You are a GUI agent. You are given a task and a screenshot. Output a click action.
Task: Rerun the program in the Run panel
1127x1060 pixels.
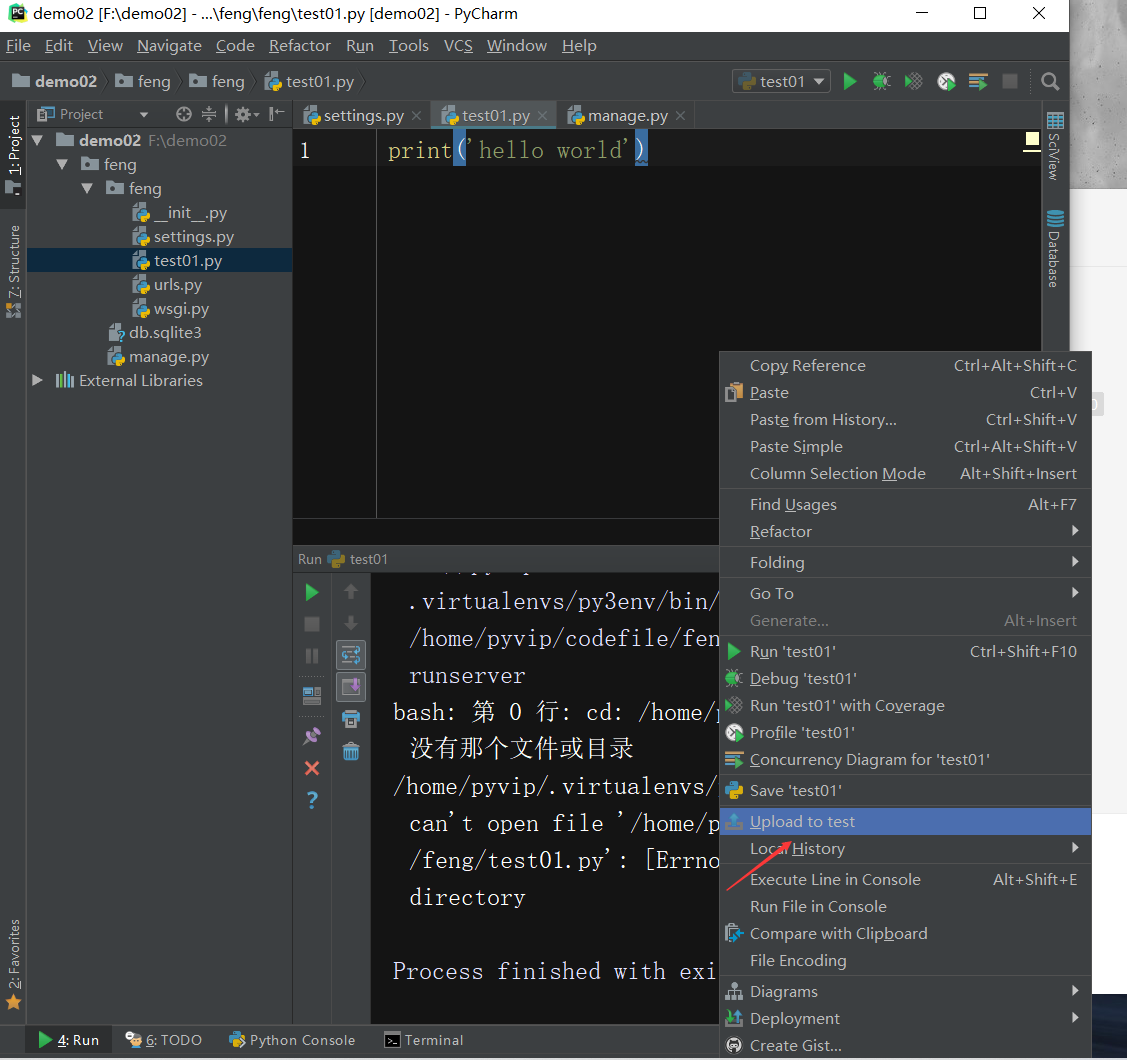pyautogui.click(x=311, y=592)
